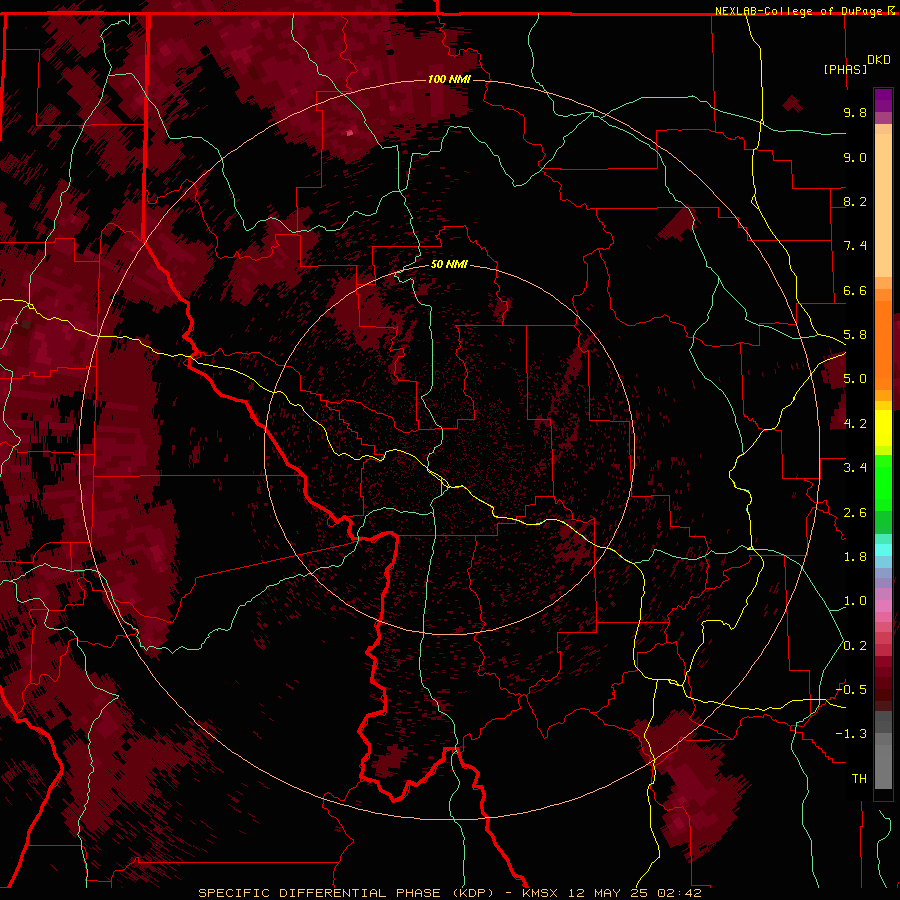Pick the bright green color bar segment
The image size is (900, 900).
883,482
